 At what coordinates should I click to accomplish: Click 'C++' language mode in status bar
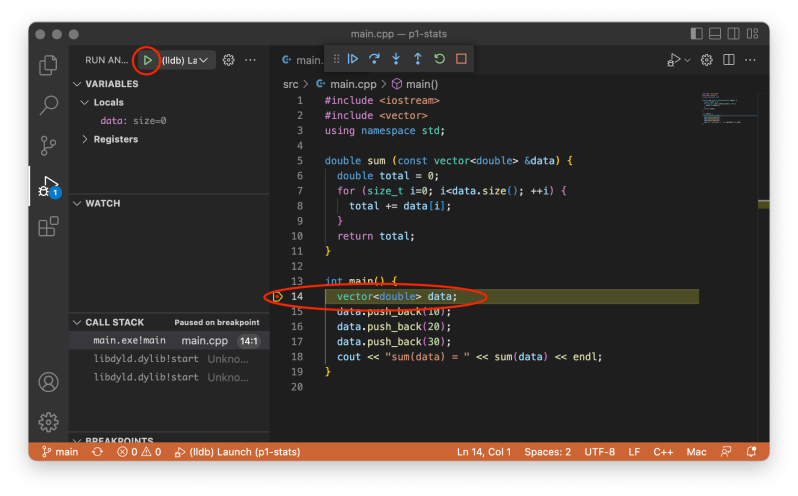tap(663, 452)
